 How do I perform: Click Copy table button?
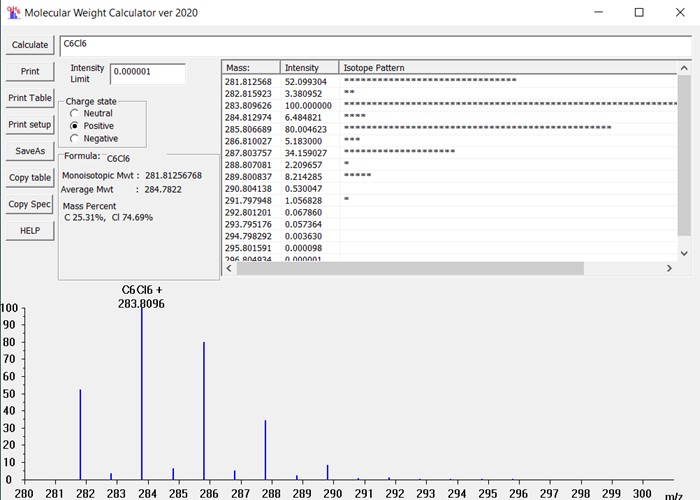30,178
